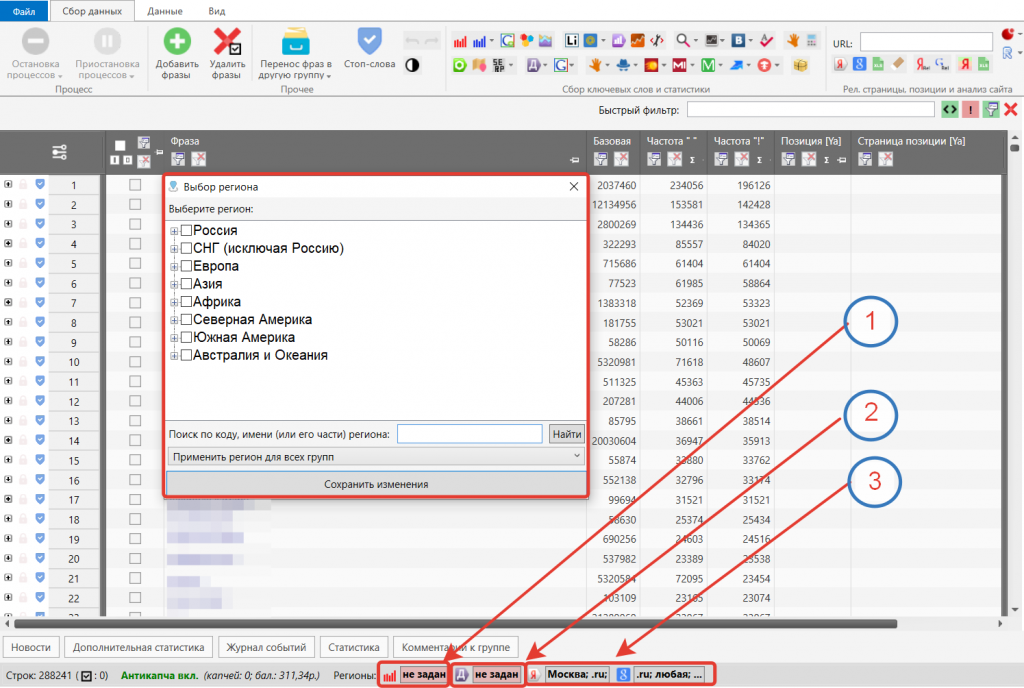Click the red "MI" Mail.ru icon

coord(679,65)
